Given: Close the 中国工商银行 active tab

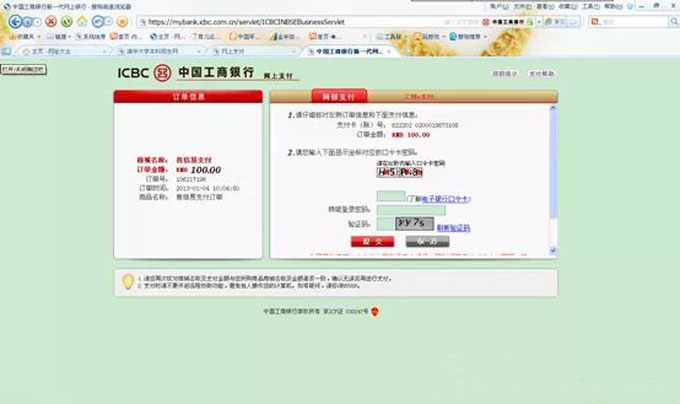Looking at the screenshot, I should [x=389, y=51].
